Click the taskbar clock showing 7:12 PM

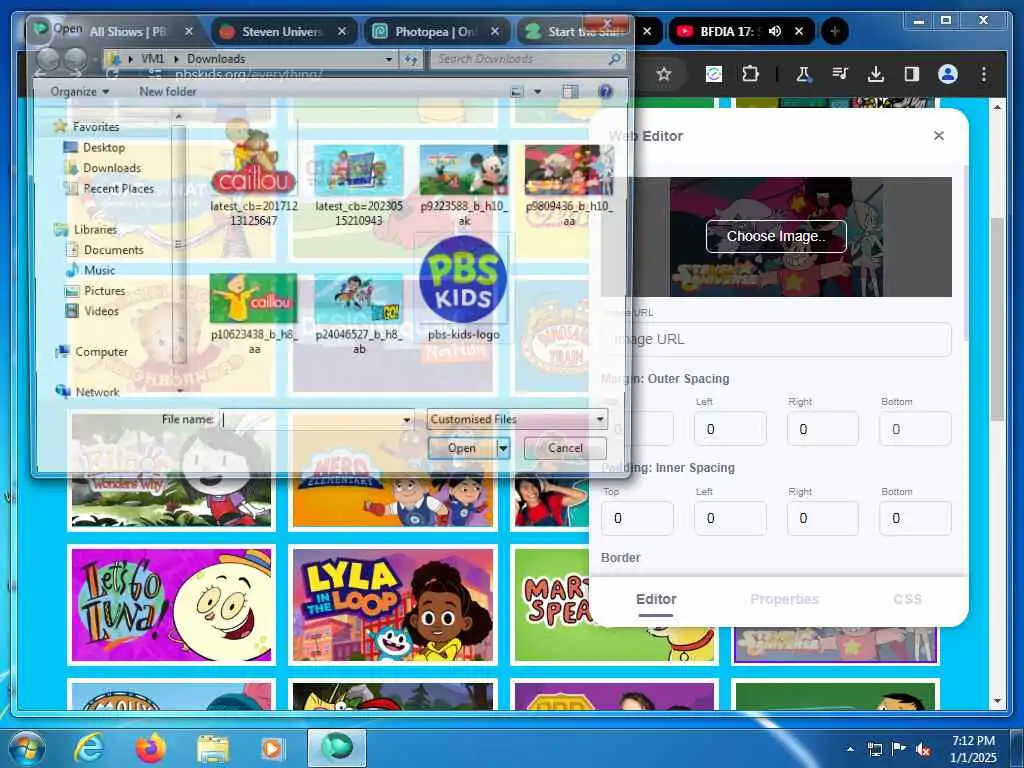(x=973, y=749)
